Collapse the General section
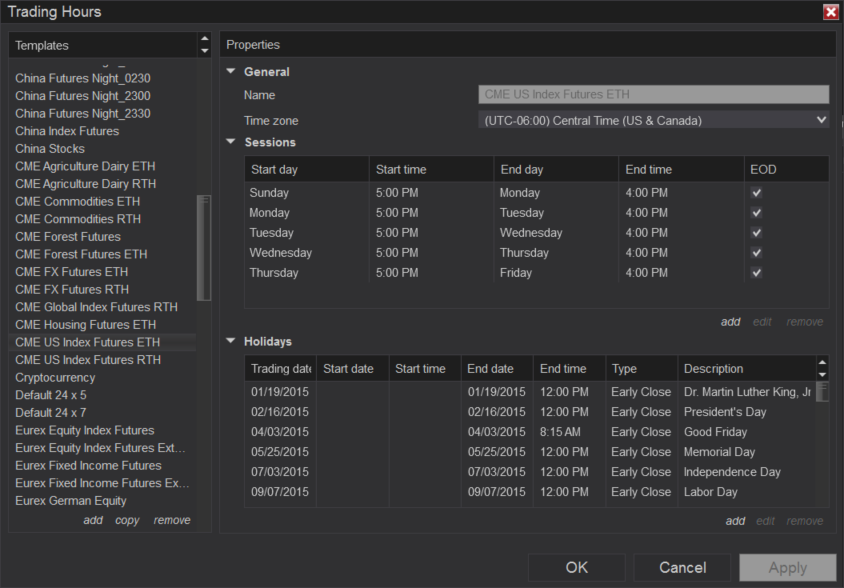844x588 pixels. tap(231, 71)
